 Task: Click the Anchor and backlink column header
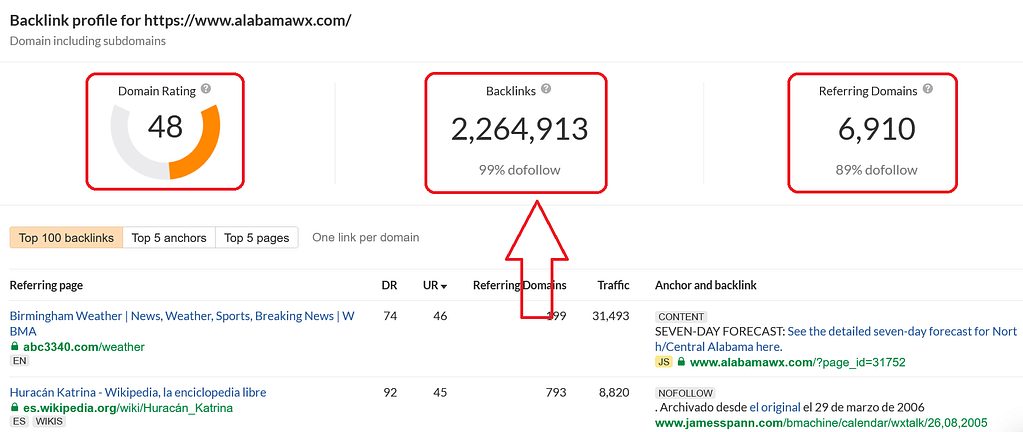(706, 285)
